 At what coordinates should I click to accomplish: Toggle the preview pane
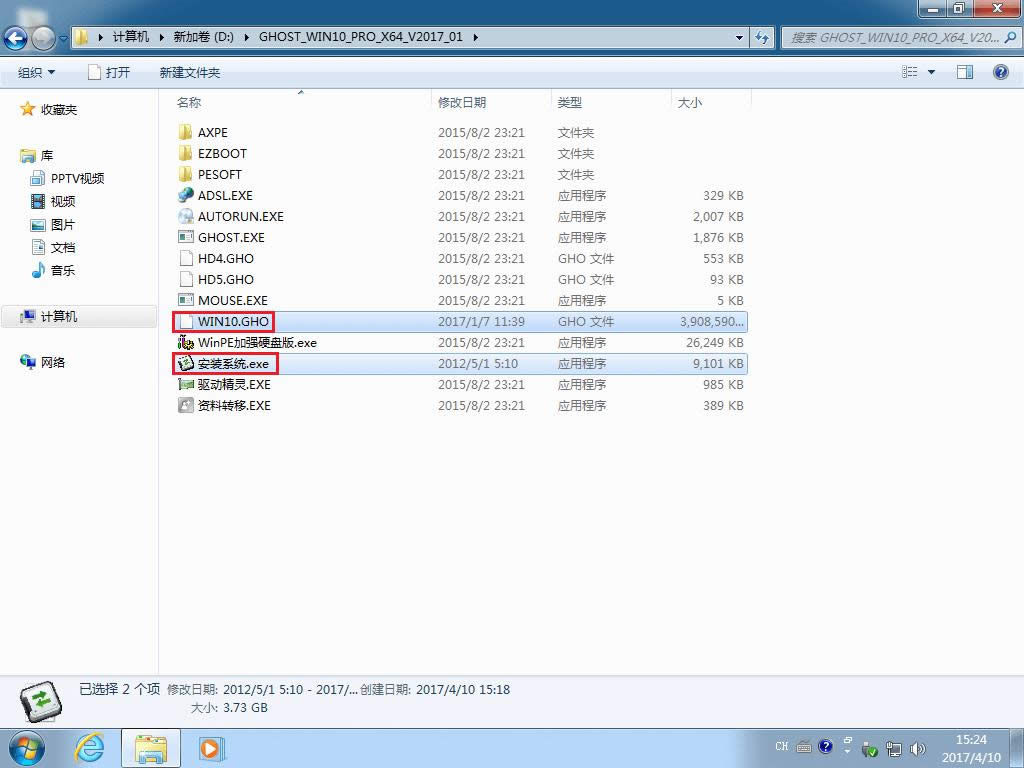click(965, 71)
